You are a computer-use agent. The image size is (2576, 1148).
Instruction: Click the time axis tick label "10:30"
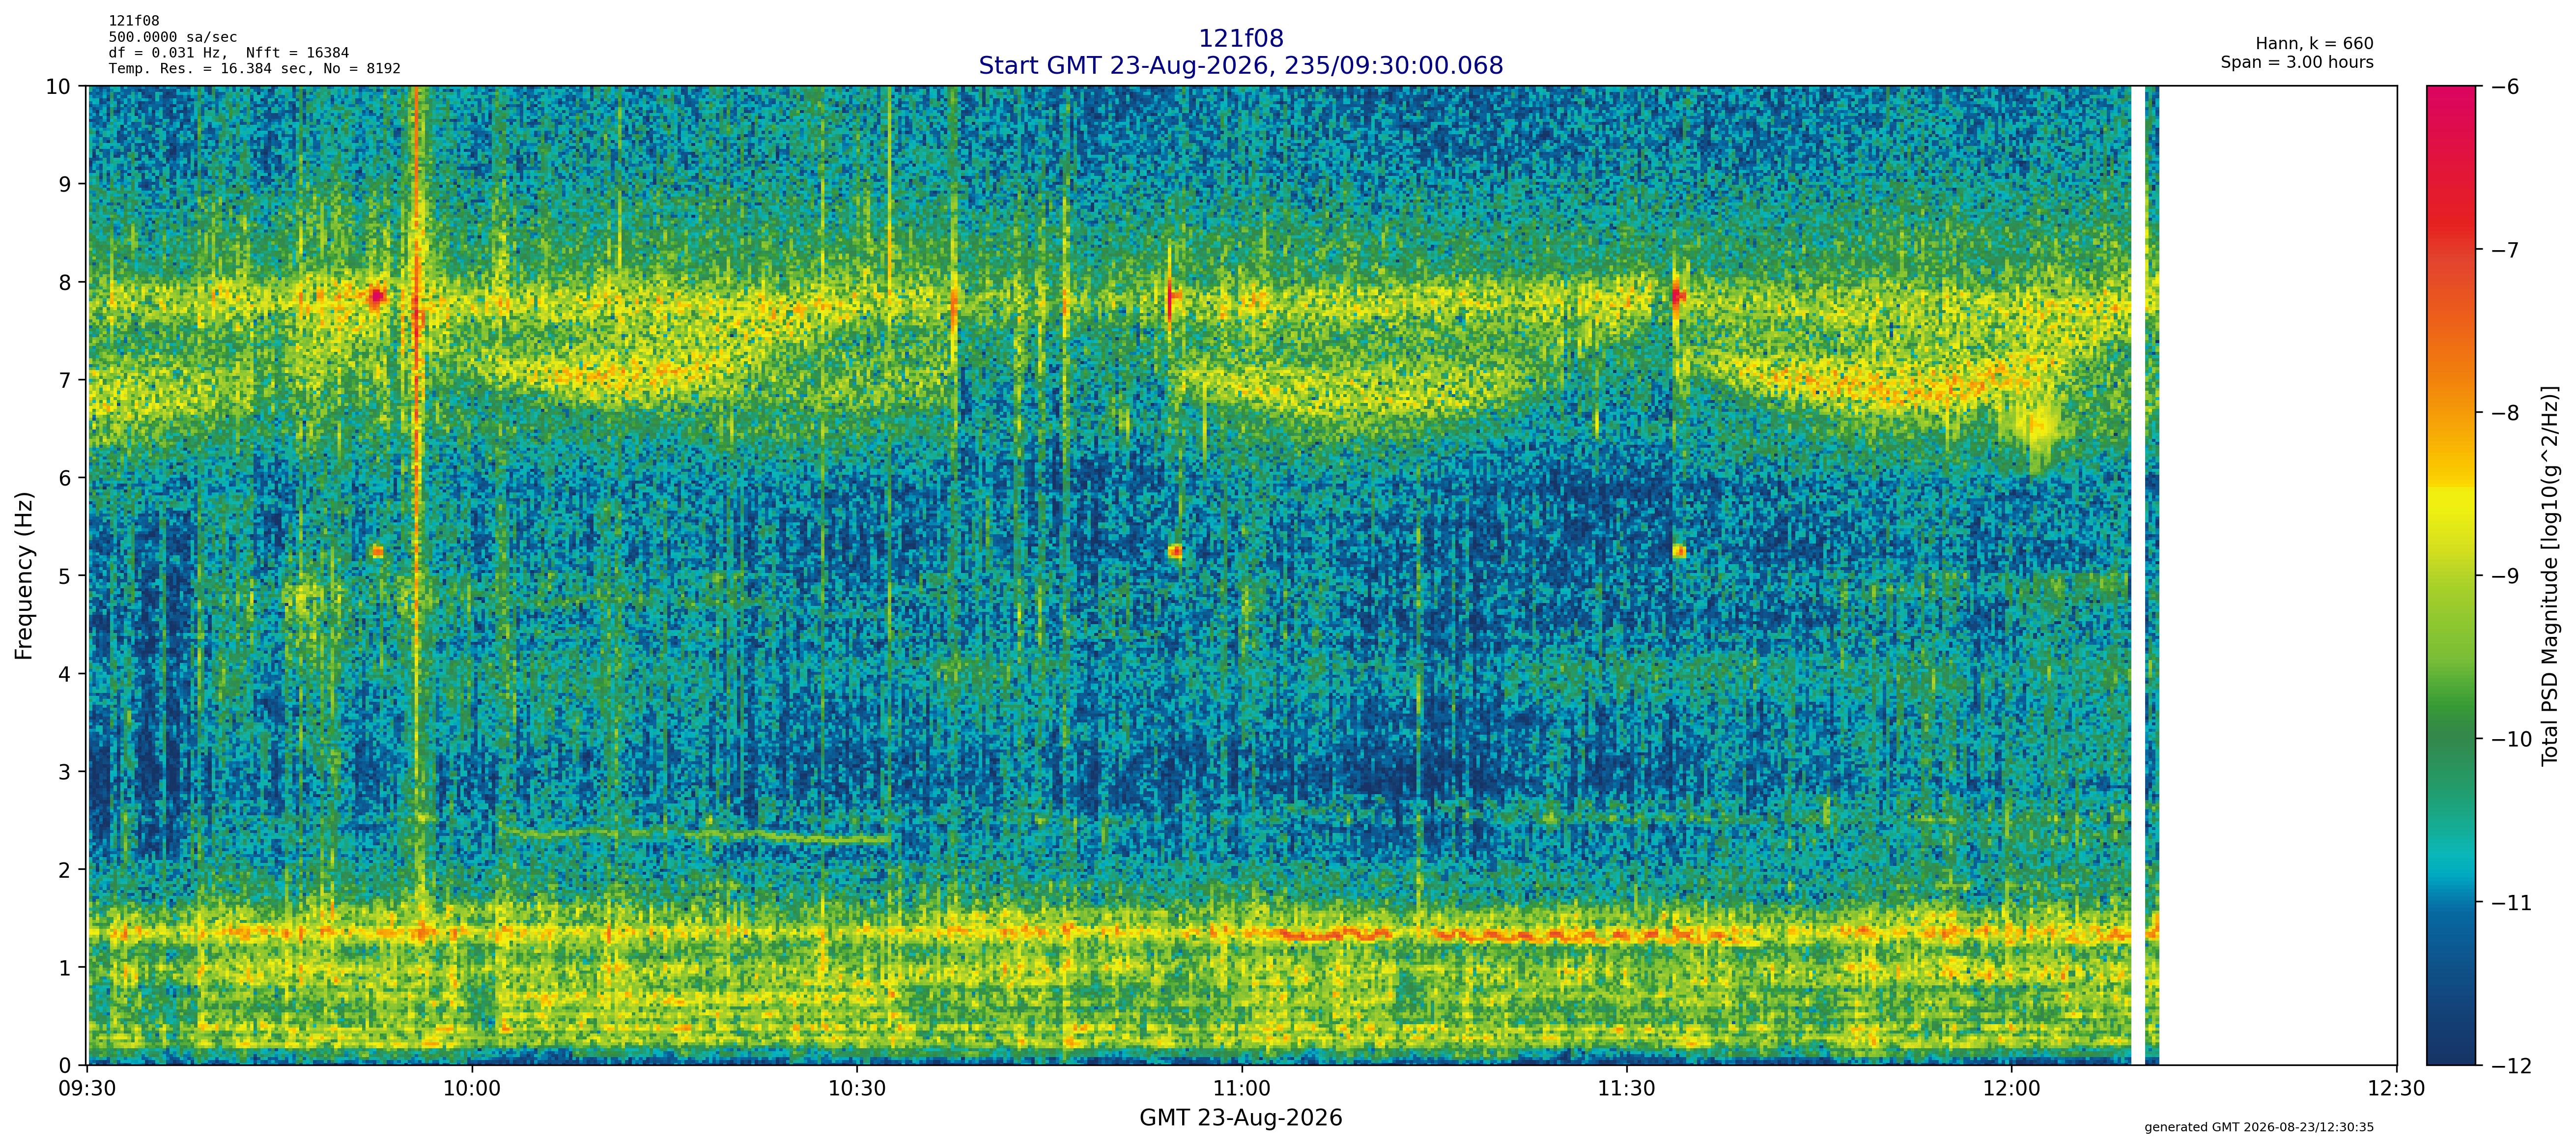857,1089
